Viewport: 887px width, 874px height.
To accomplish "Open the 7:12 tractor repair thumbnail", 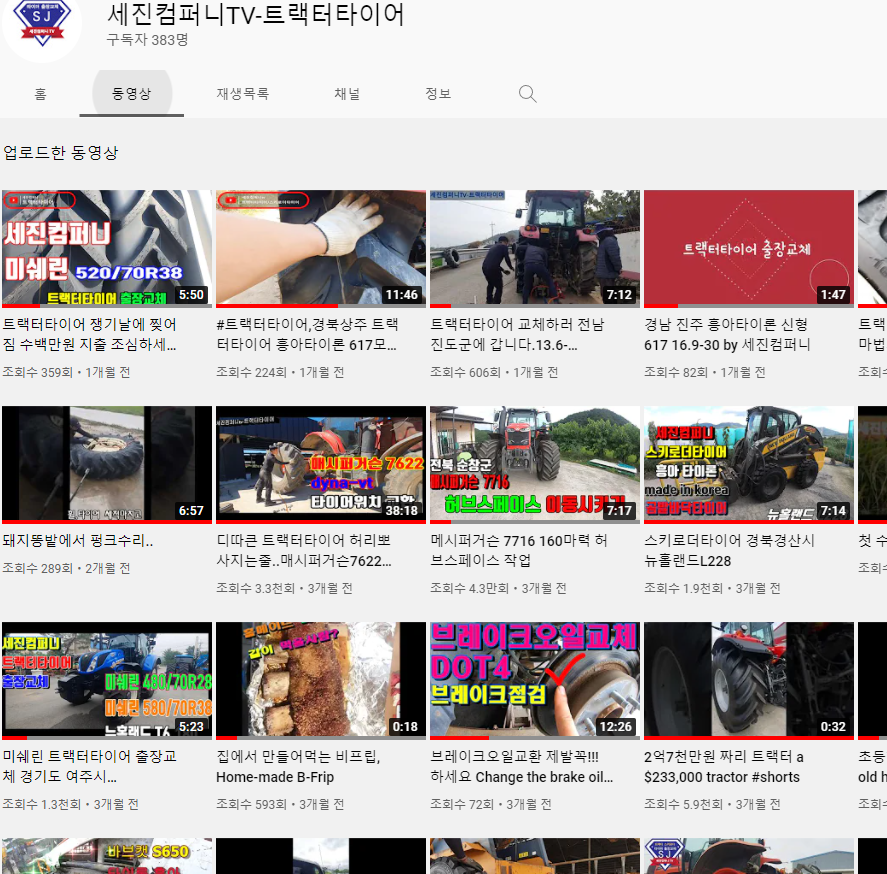I will (x=535, y=248).
